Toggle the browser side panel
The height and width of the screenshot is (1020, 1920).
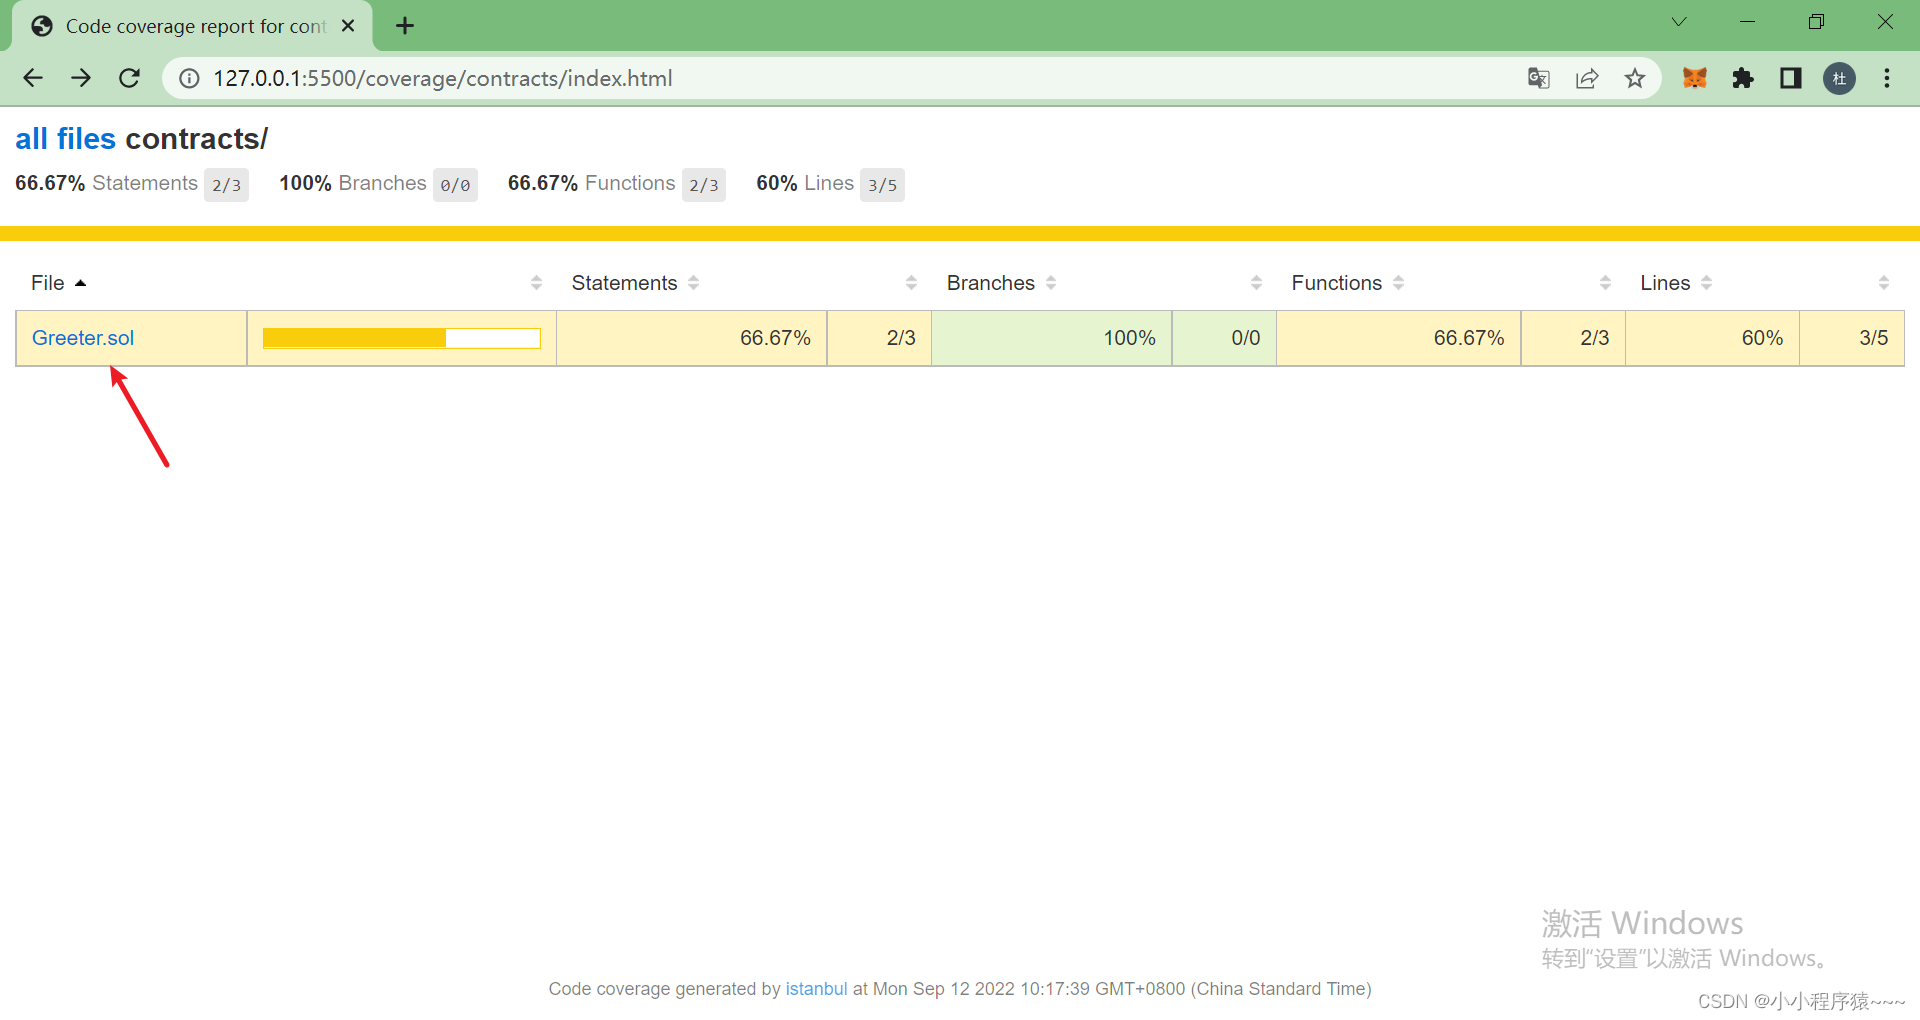coord(1791,78)
